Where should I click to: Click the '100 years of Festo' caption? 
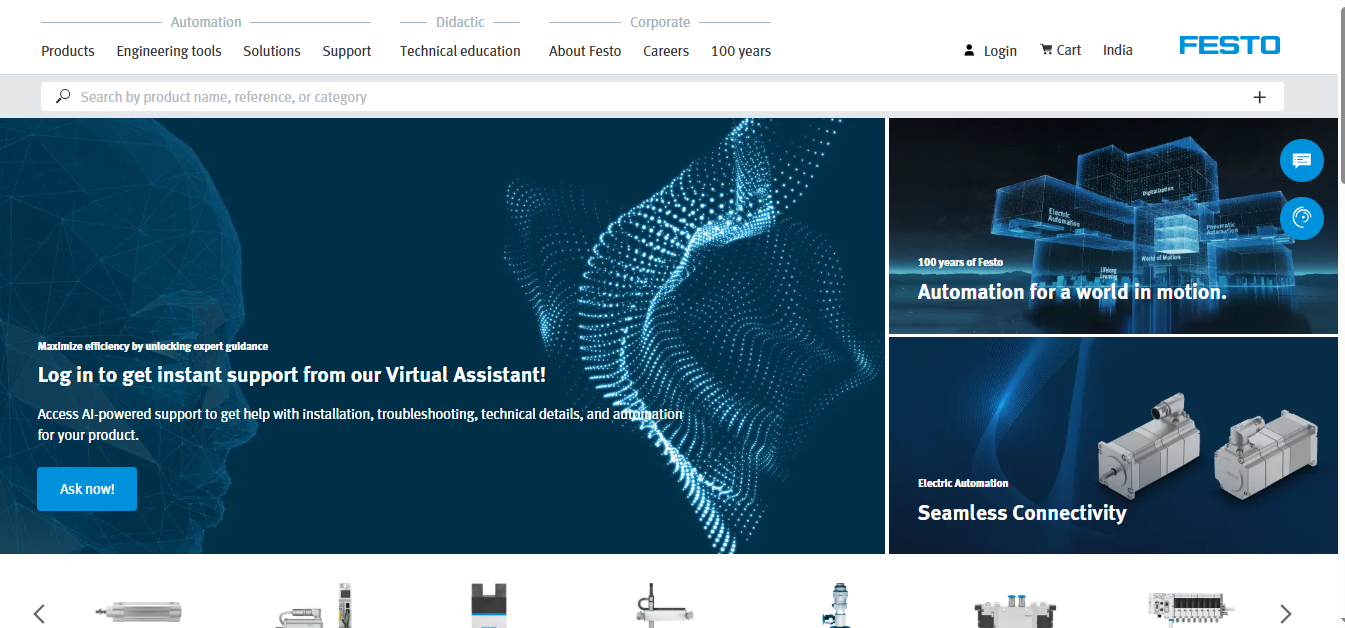coord(960,262)
